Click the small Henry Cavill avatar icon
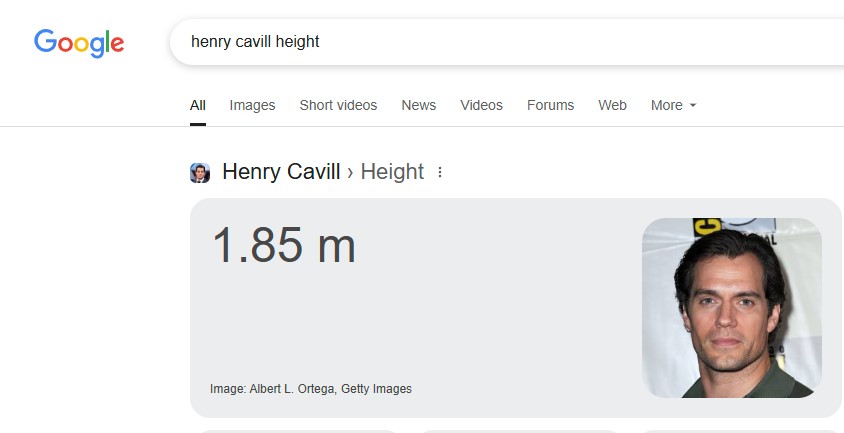 click(x=200, y=173)
